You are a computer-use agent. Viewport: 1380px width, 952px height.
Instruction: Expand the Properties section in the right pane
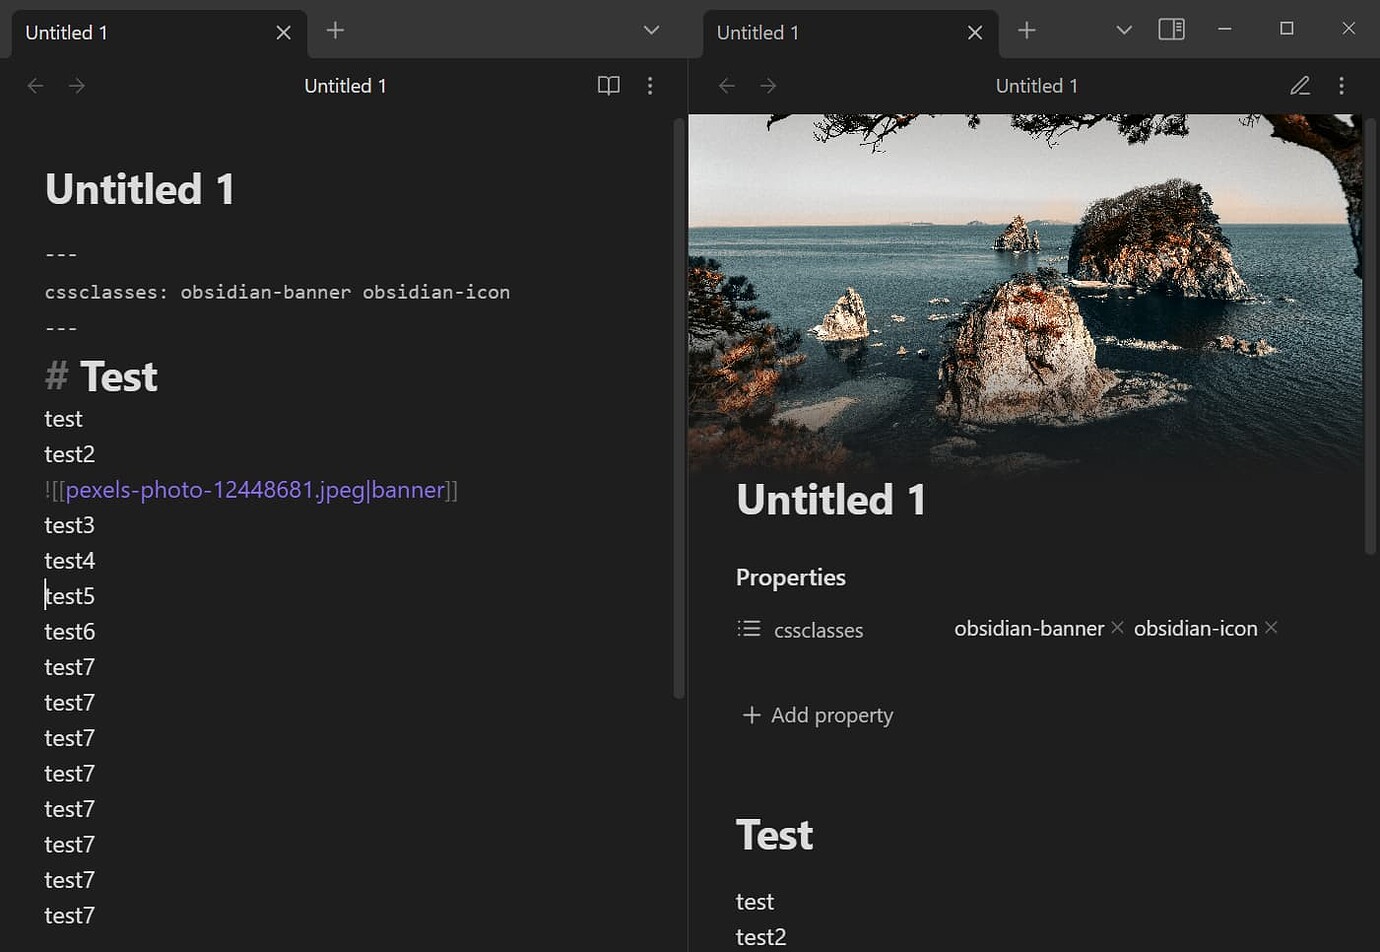pyautogui.click(x=790, y=577)
